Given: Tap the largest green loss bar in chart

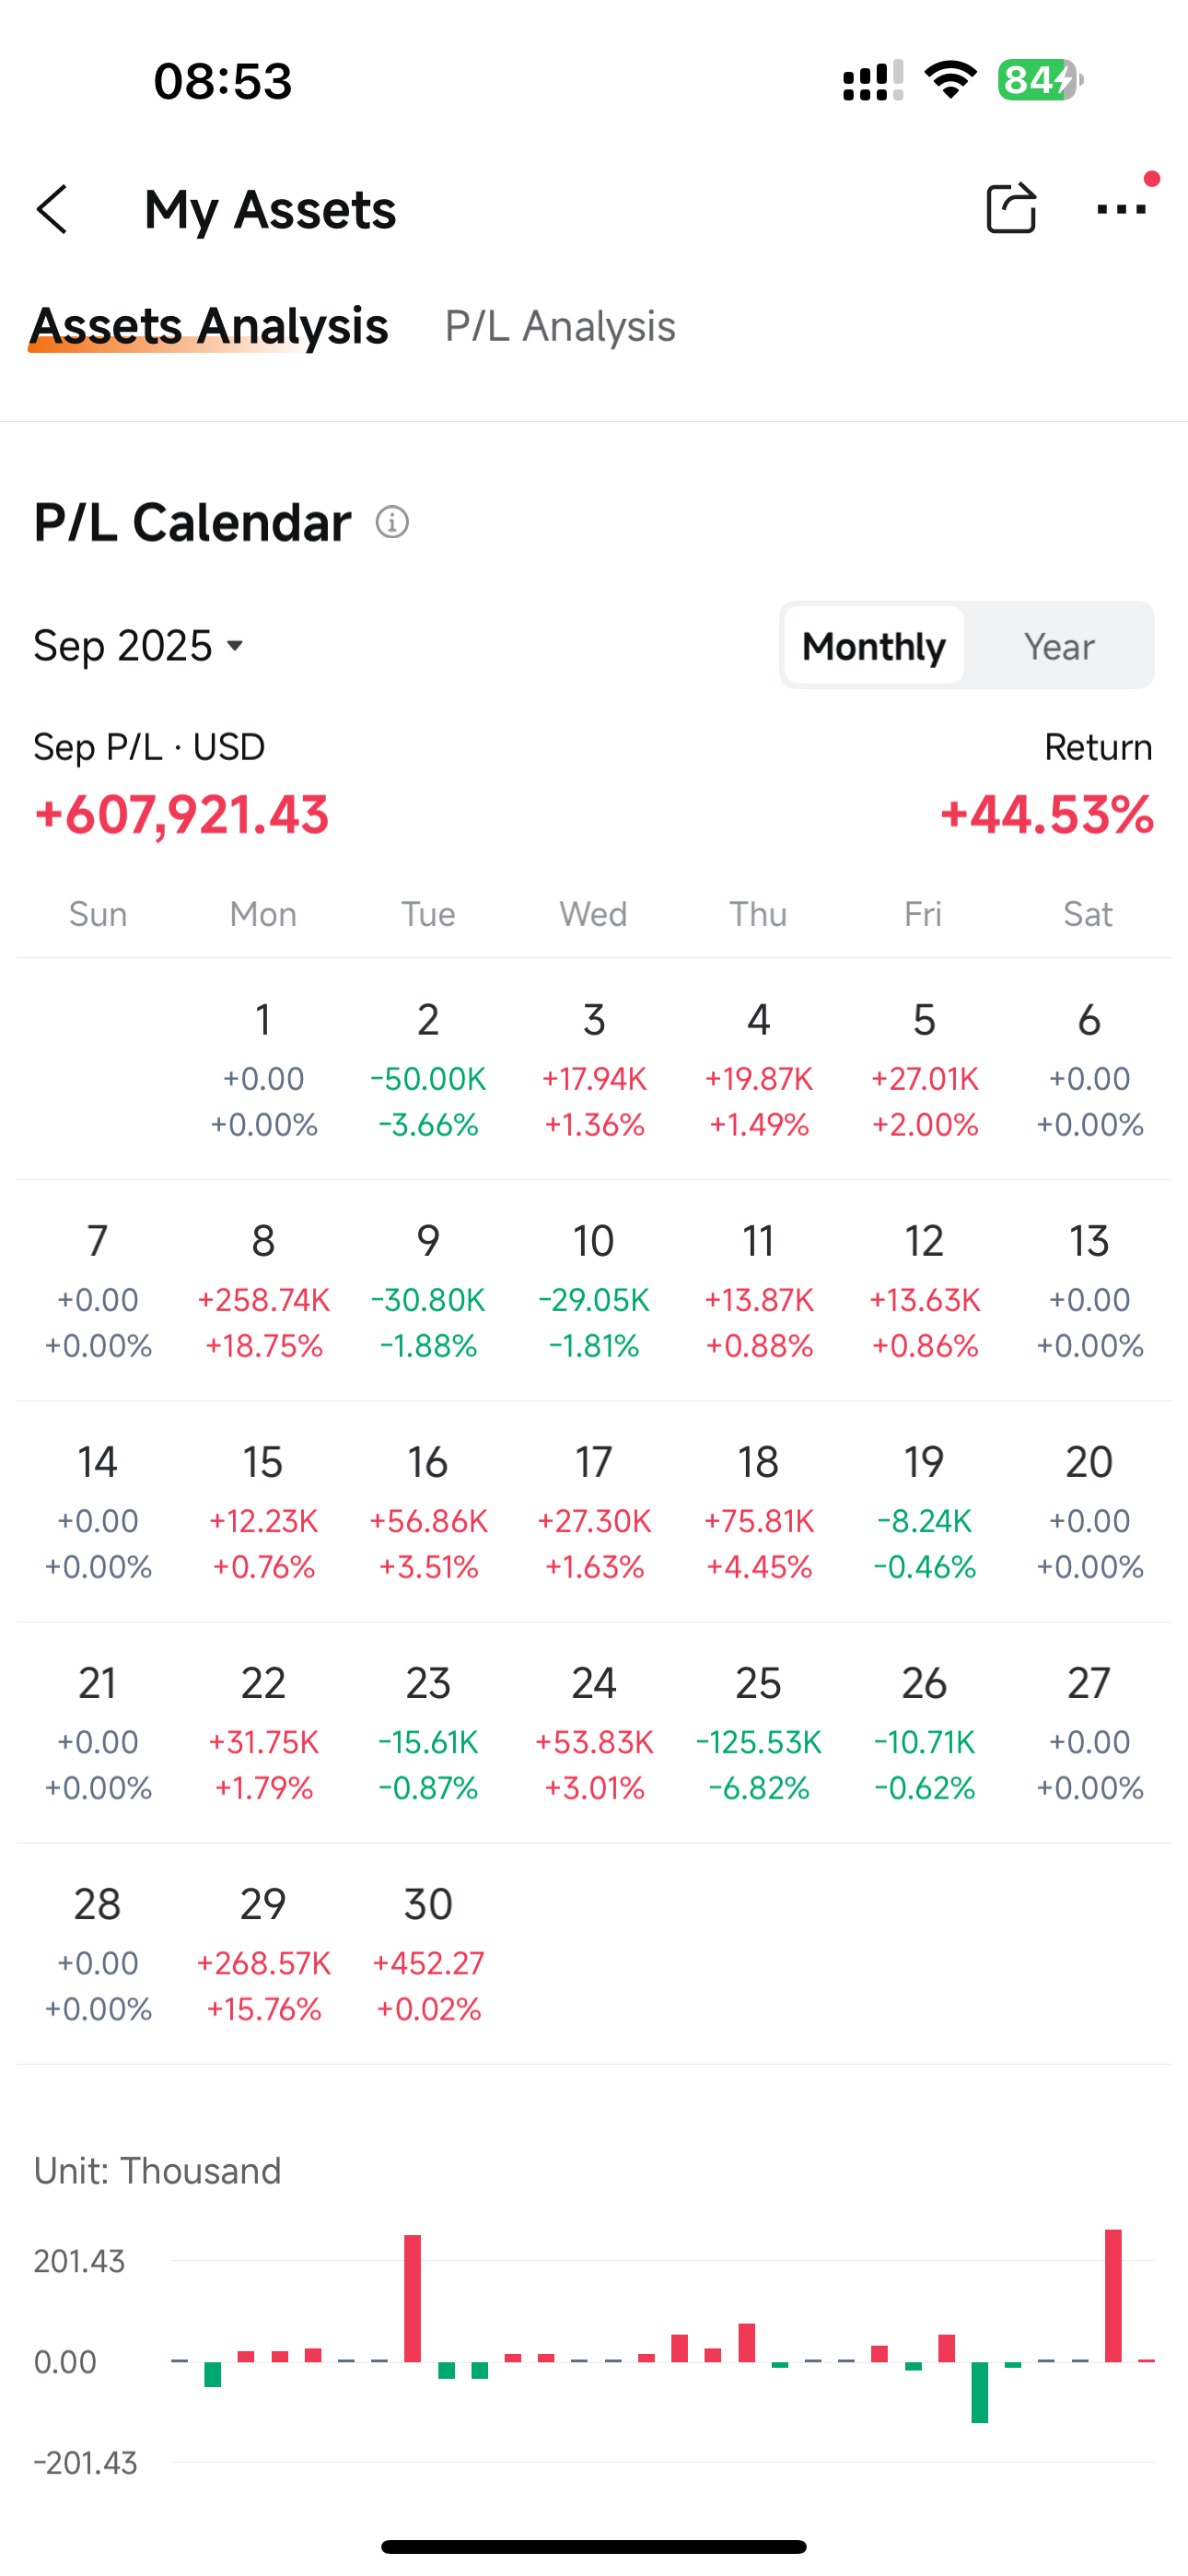Looking at the screenshot, I should tap(980, 2392).
